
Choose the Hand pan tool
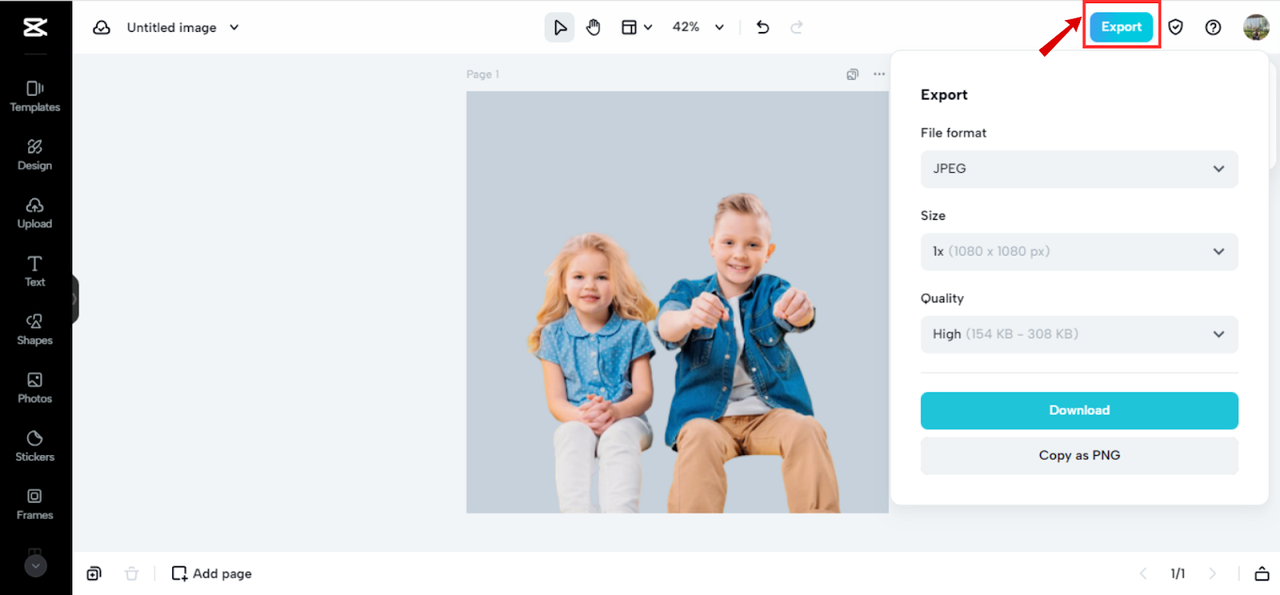pos(593,27)
